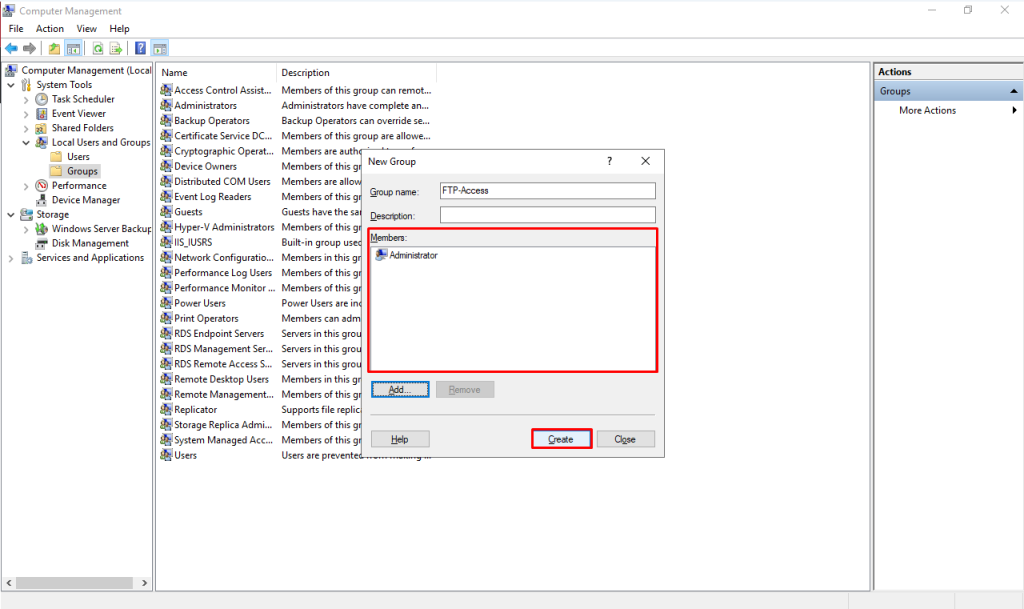
Task: Navigate back using the back arrow icon
Action: point(12,47)
